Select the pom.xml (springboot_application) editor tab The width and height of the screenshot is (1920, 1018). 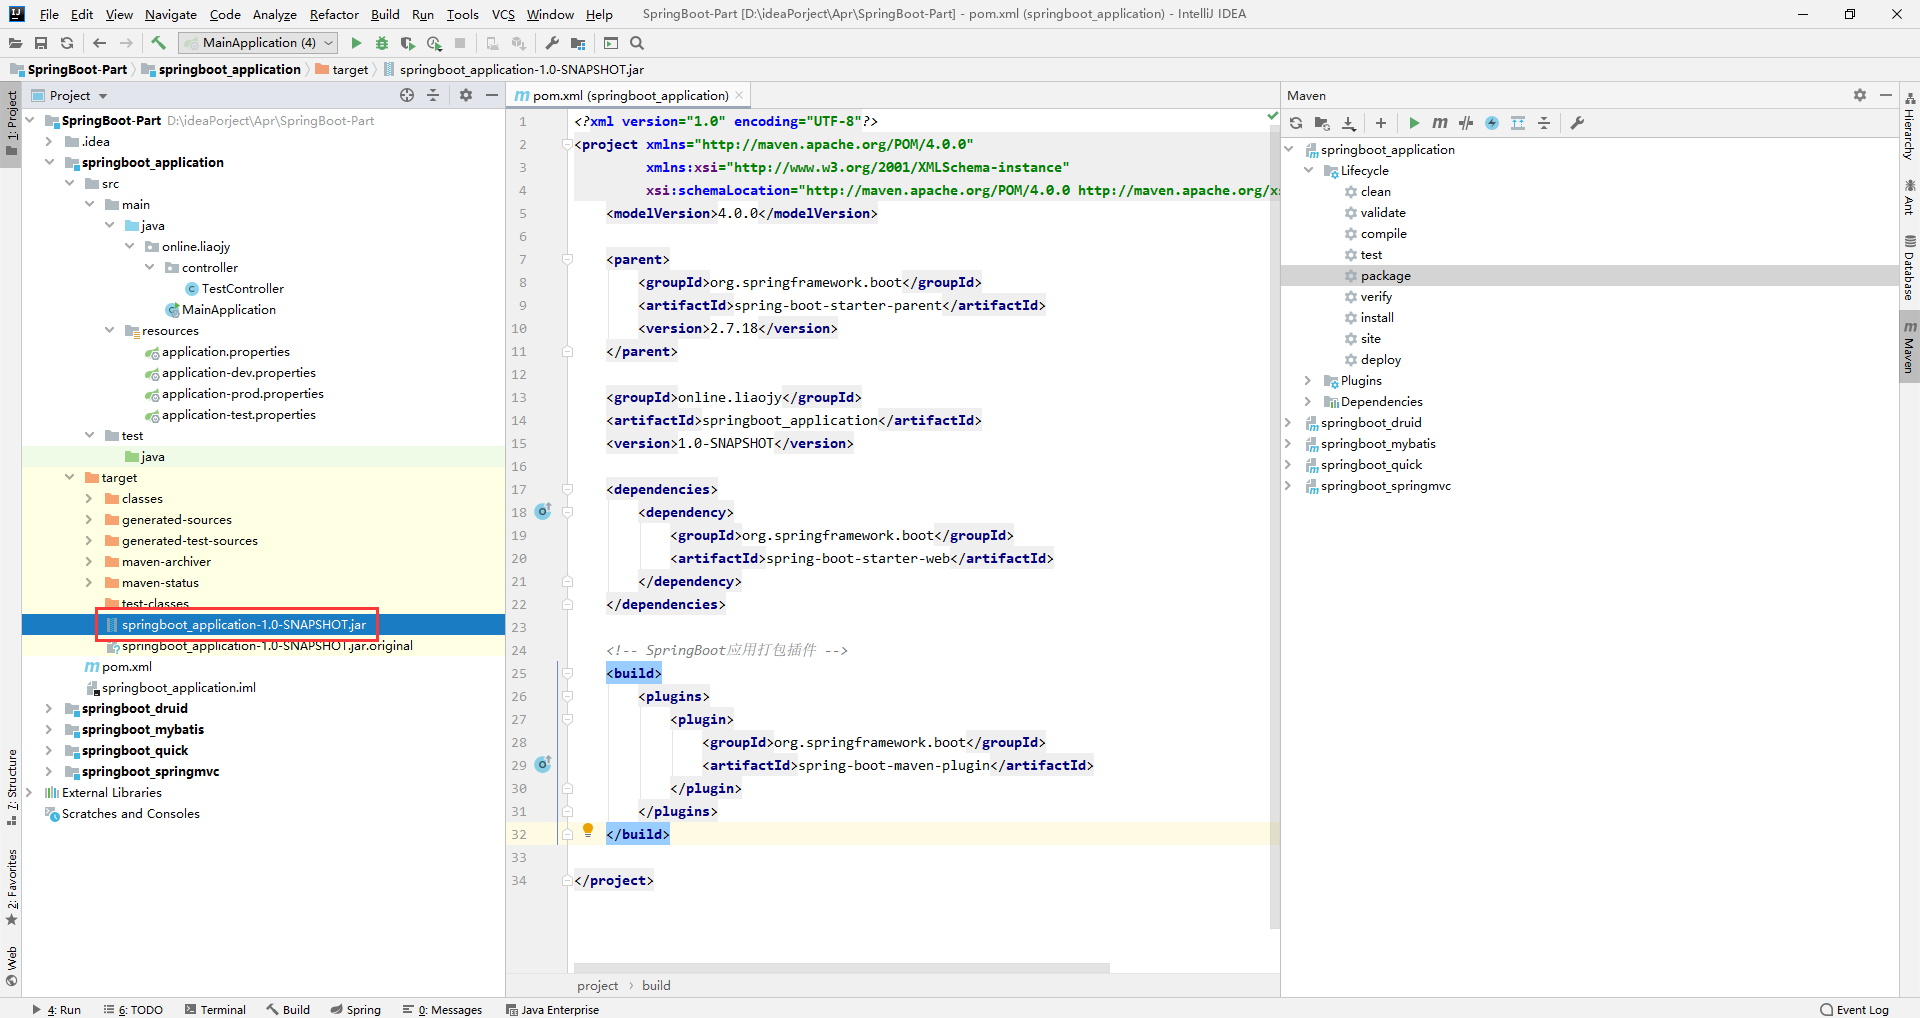[x=630, y=96]
